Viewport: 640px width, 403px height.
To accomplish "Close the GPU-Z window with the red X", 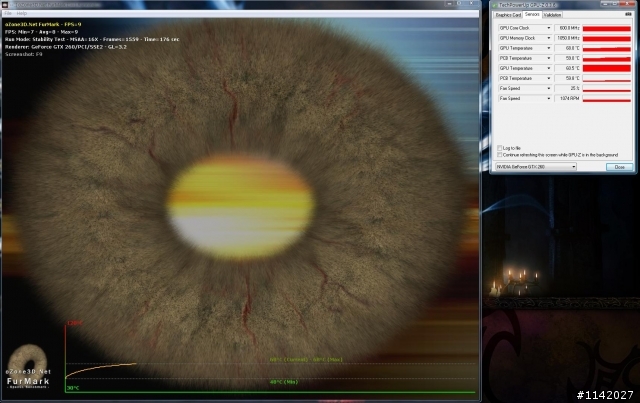I will coord(629,4).
